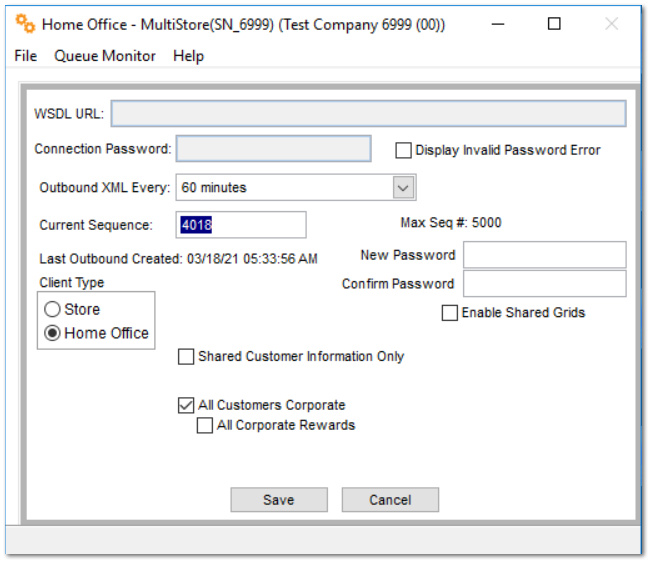Viewport: 651px width, 563px height.
Task: Click the Confirm Password field
Action: 545,284
